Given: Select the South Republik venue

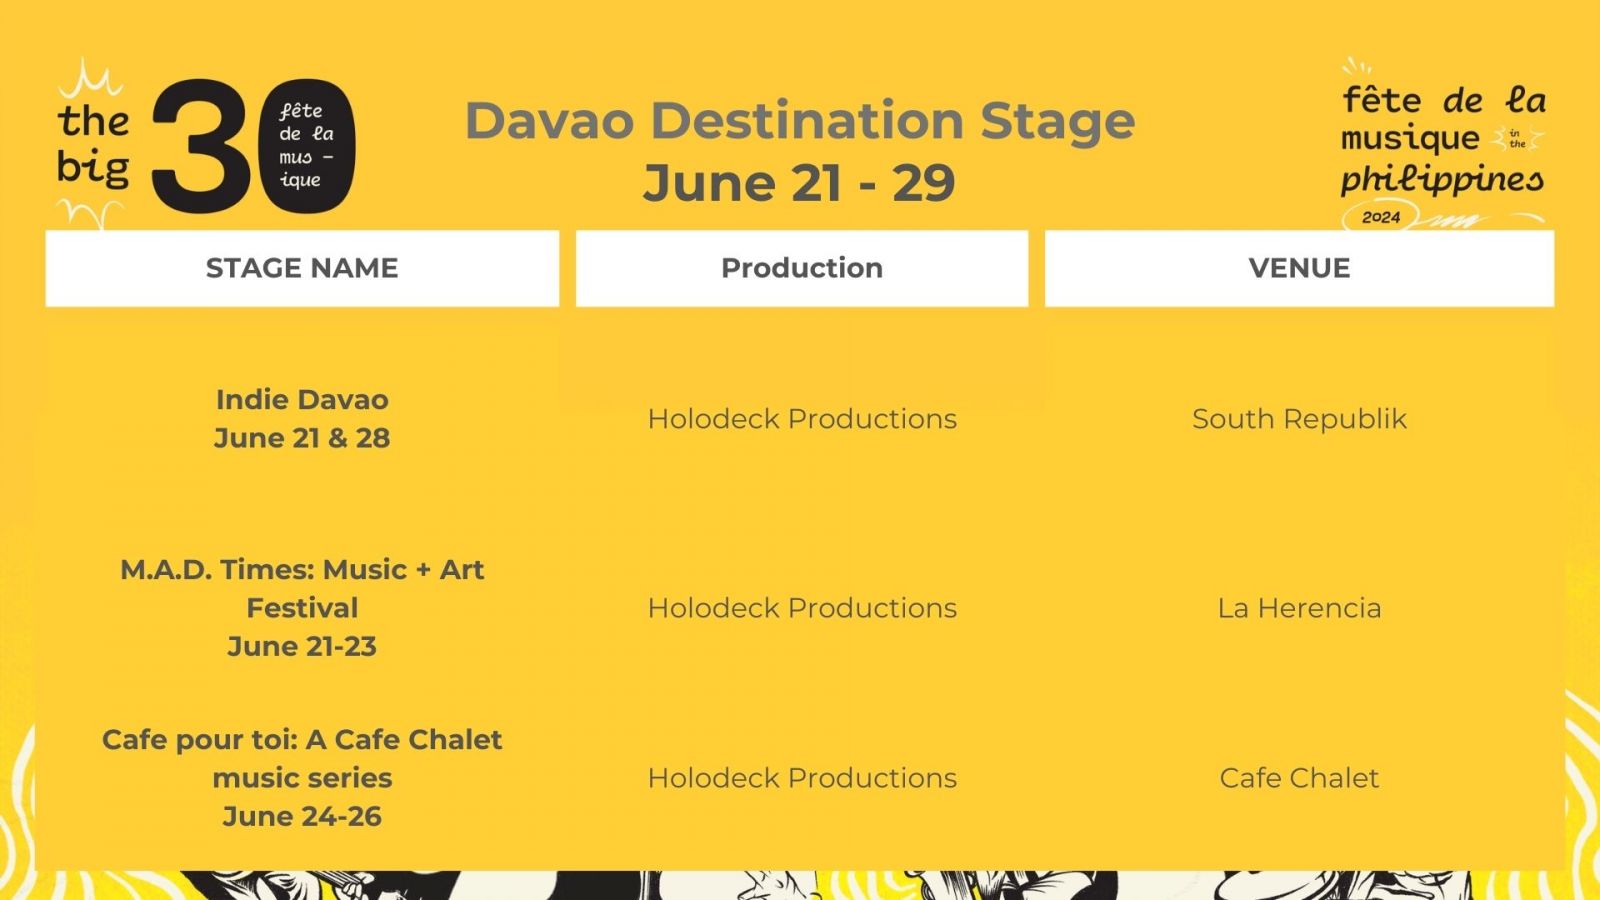Looking at the screenshot, I should pos(1299,418).
